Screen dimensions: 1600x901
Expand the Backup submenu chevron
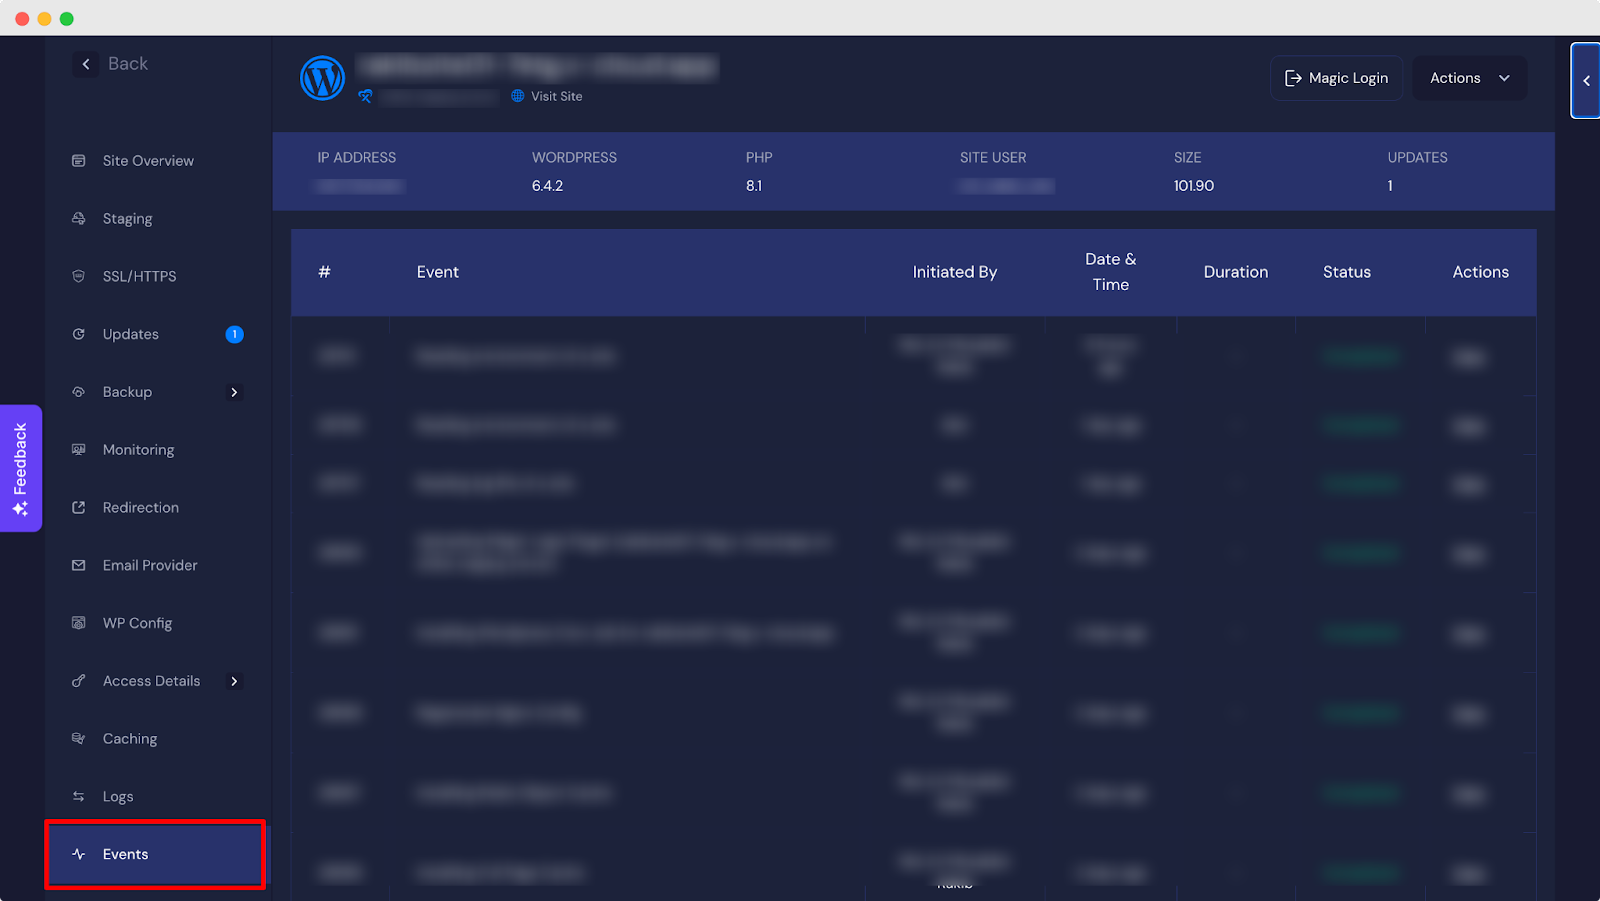pyautogui.click(x=234, y=392)
